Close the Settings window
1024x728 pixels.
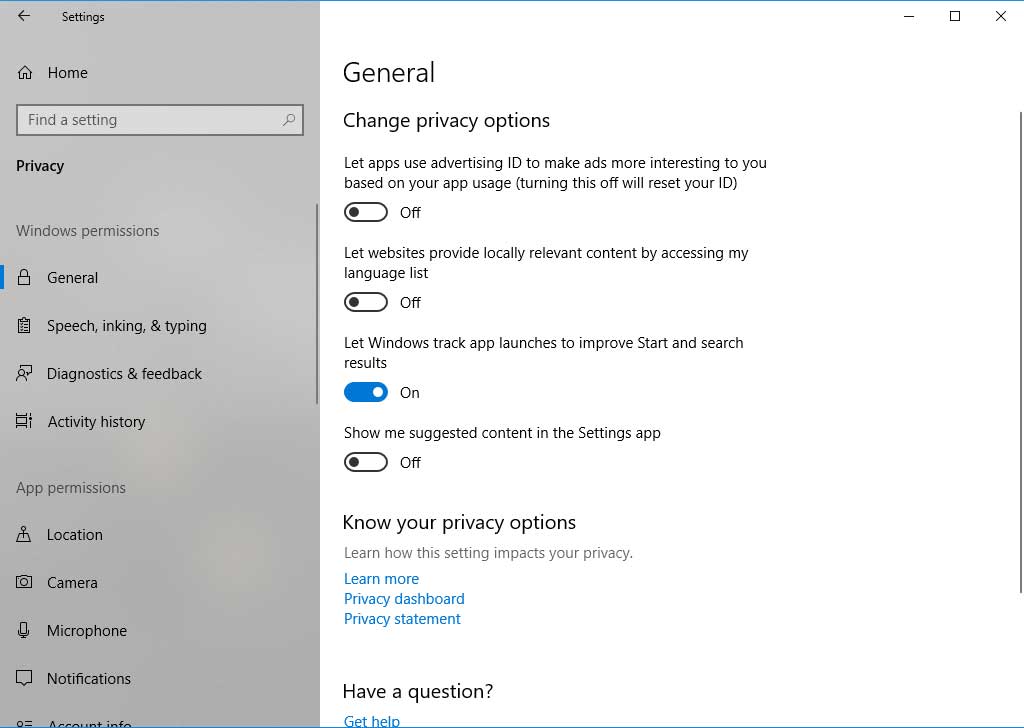1000,16
